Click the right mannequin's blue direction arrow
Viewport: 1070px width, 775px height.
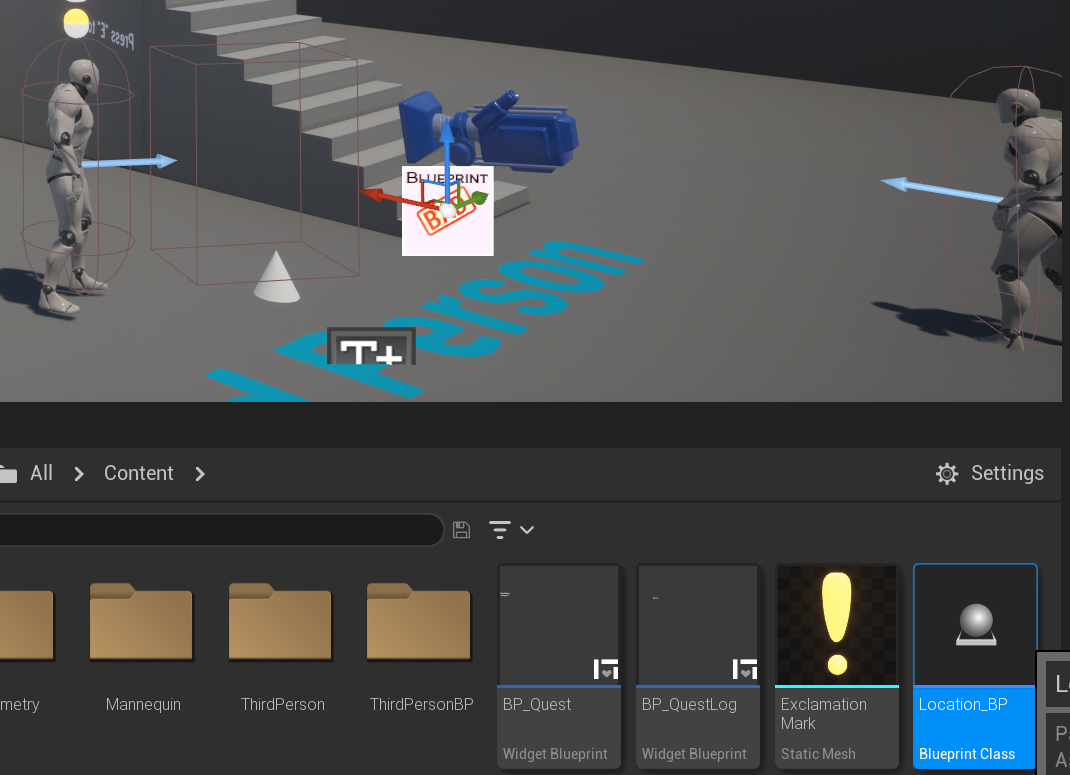pos(942,190)
